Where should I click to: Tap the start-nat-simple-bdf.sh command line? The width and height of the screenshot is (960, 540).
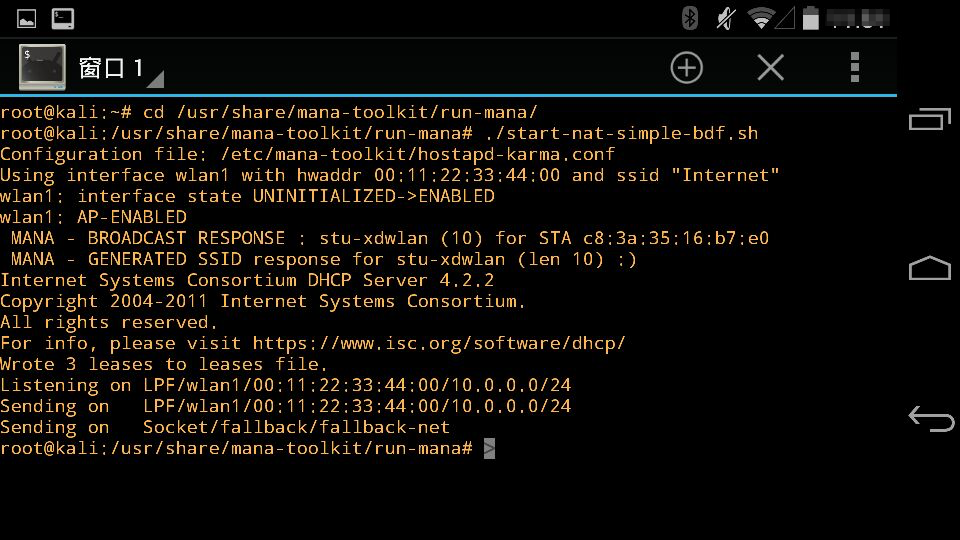click(379, 133)
